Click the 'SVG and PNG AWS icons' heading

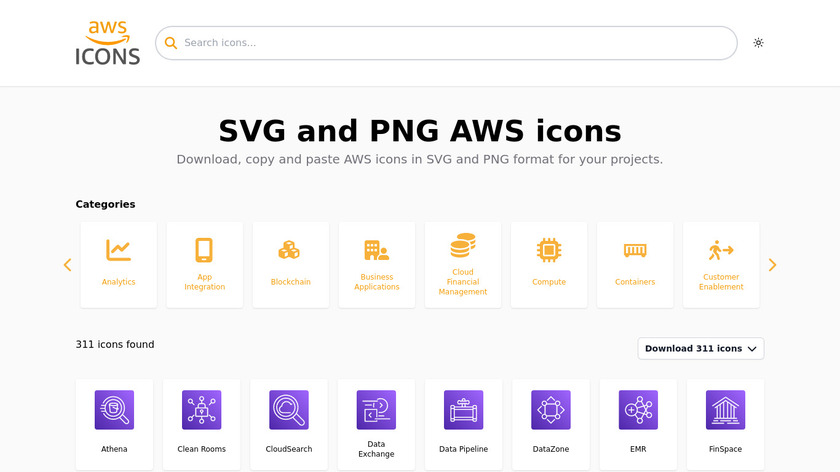point(420,131)
